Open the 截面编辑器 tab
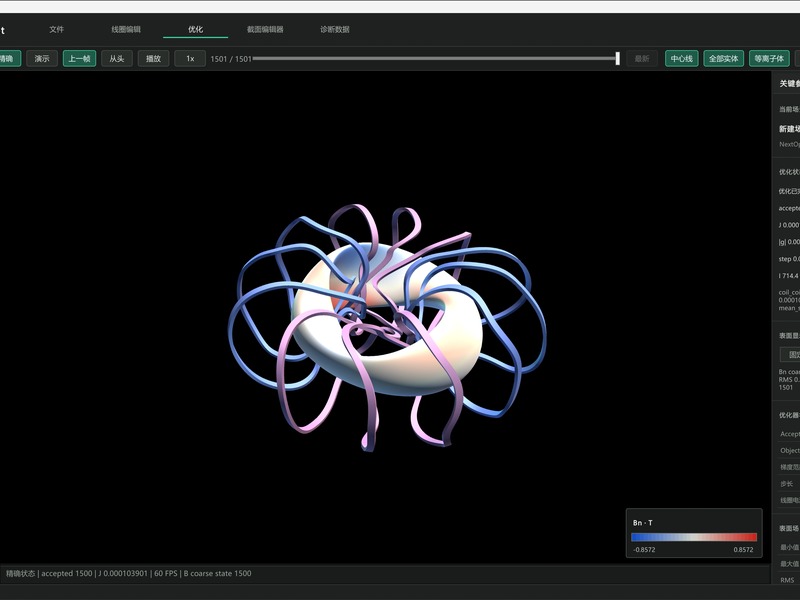800x600 pixels. point(265,30)
